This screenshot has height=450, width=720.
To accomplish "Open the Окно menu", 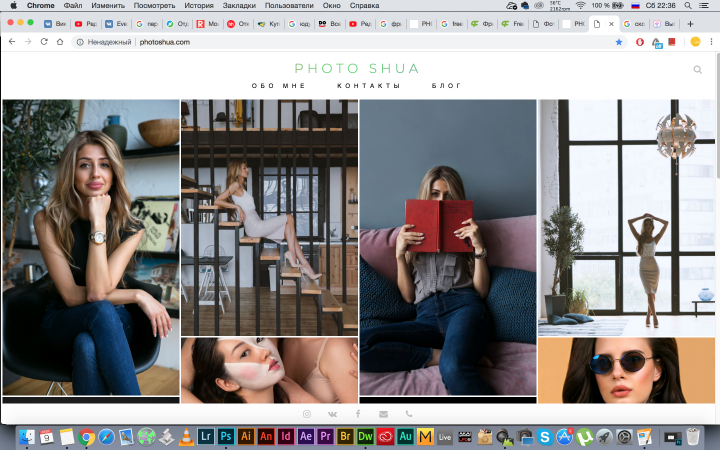I will coord(332,6).
